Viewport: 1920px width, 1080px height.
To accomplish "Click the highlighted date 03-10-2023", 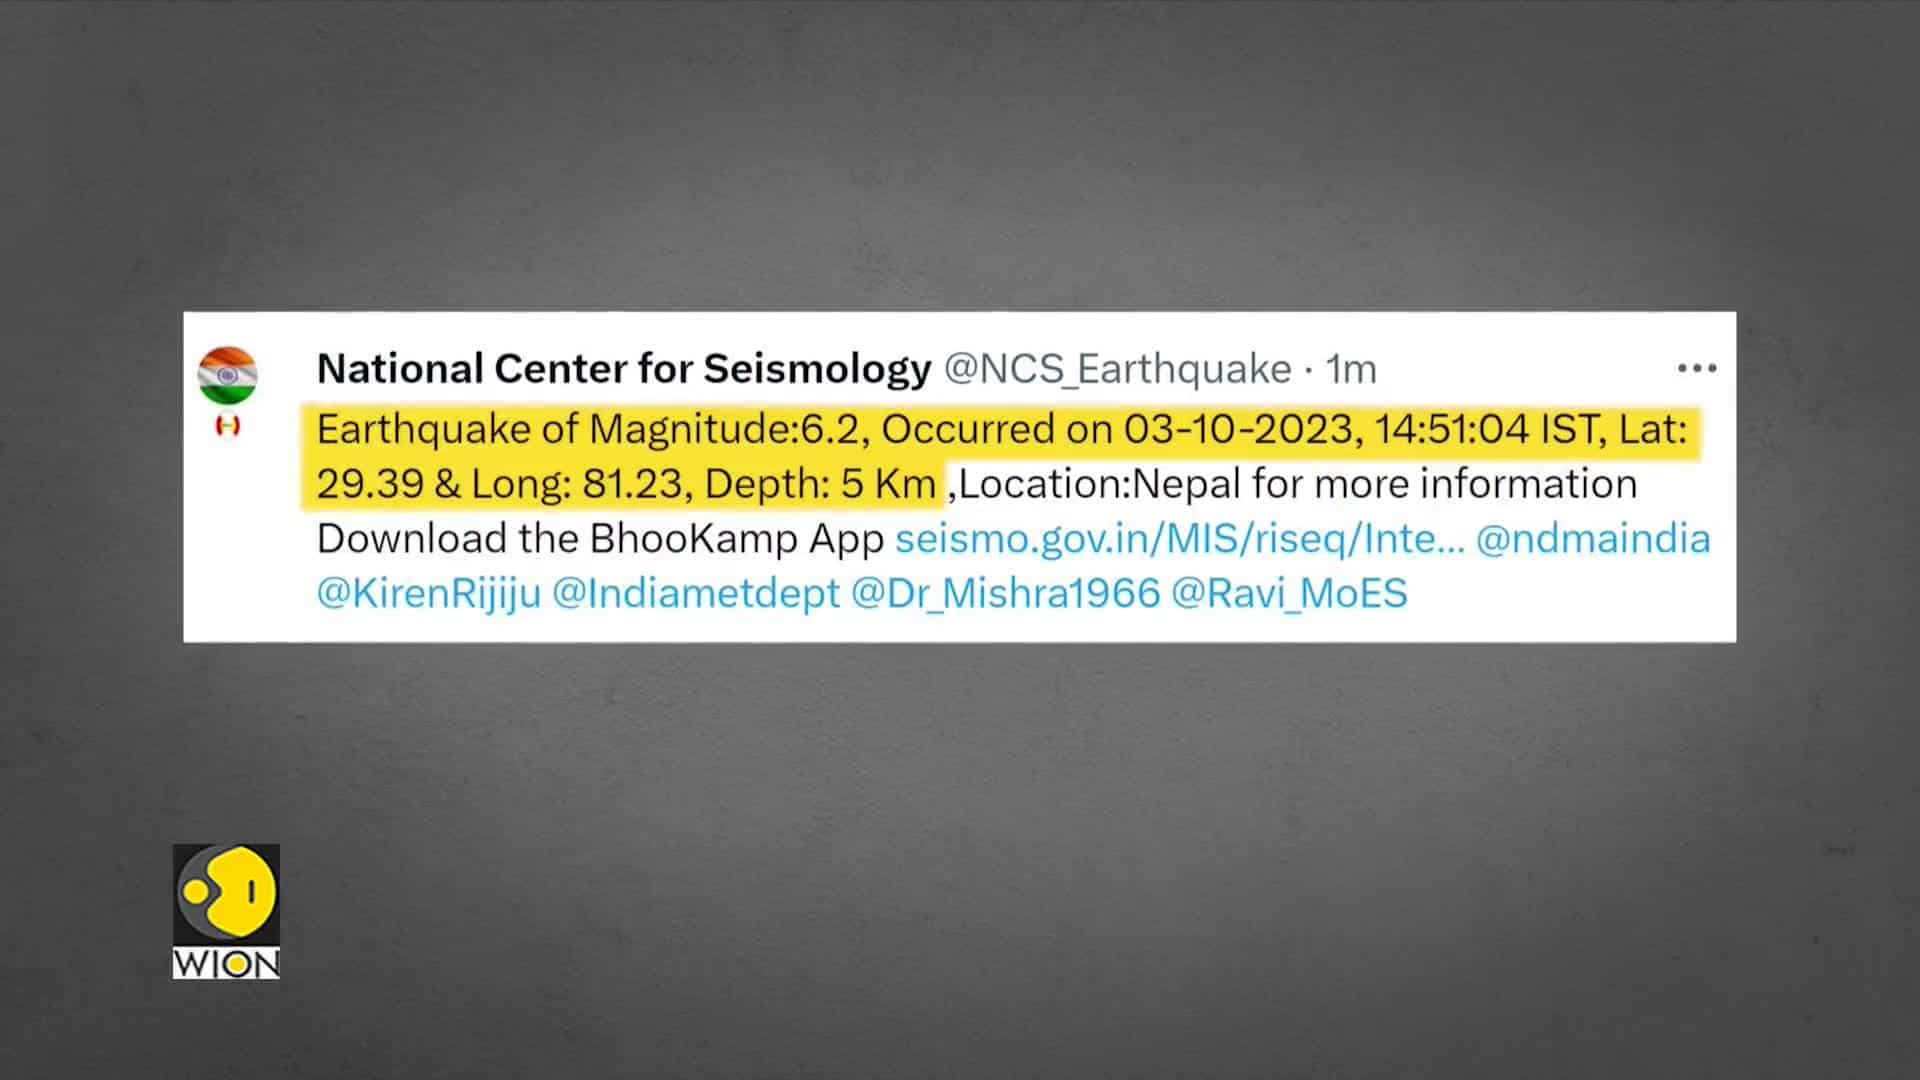I will click(x=1238, y=430).
